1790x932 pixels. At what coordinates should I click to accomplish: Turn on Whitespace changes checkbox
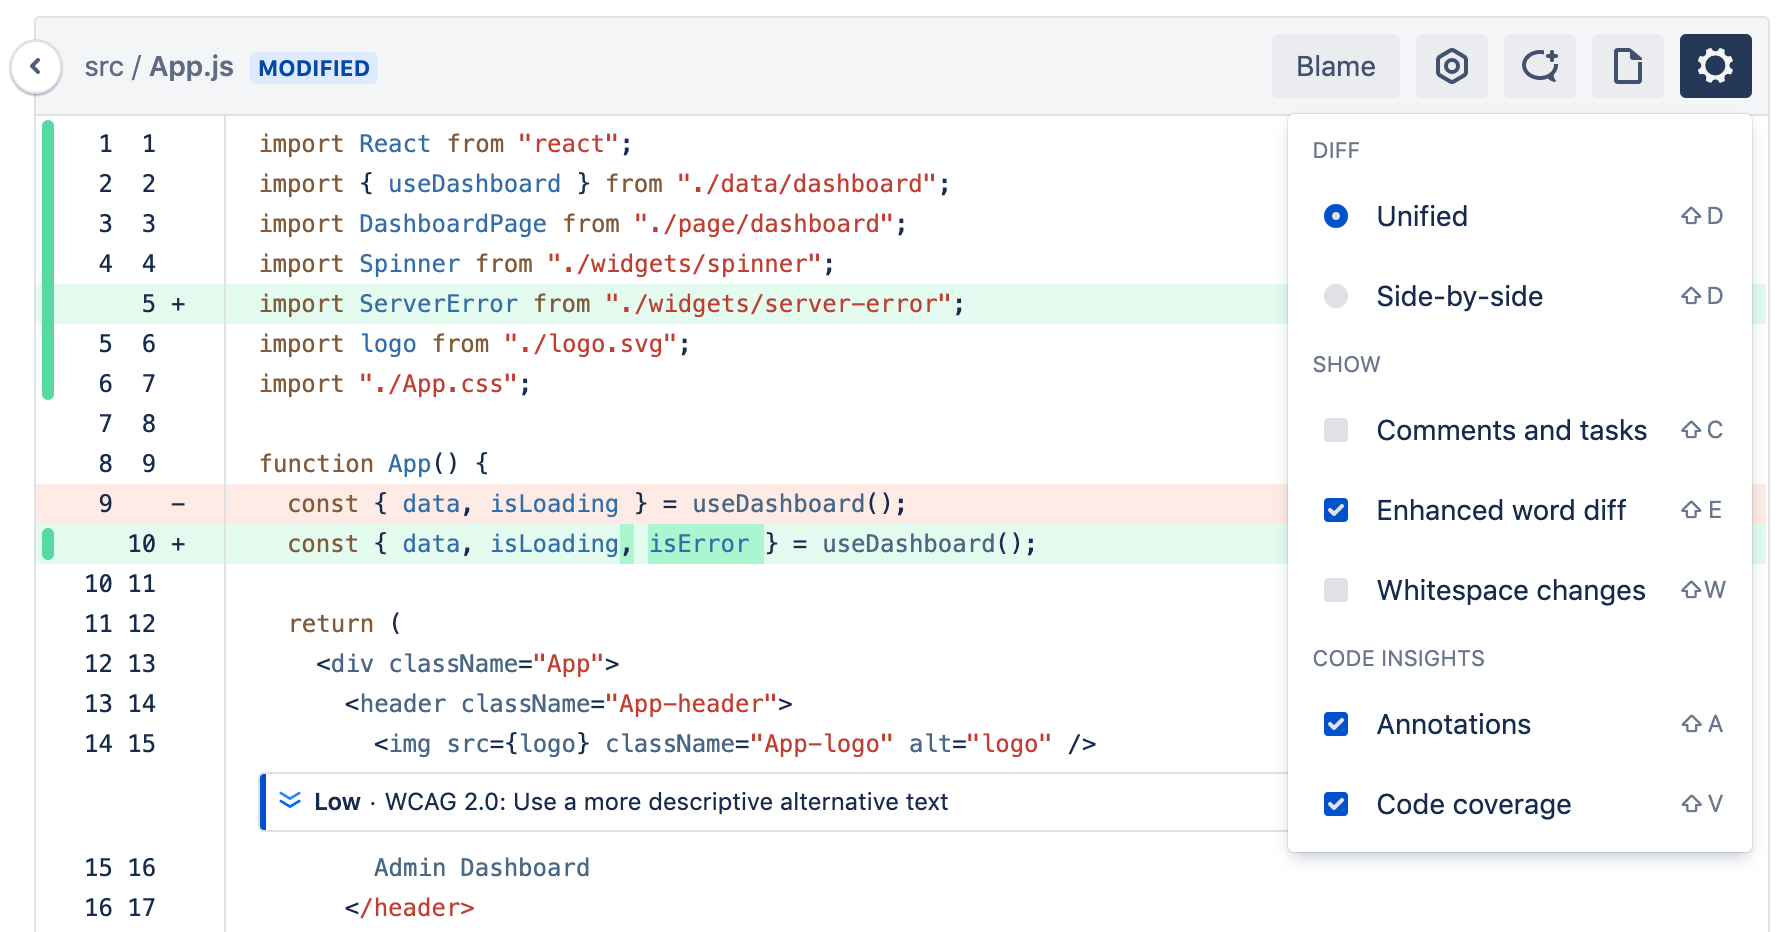click(1336, 590)
